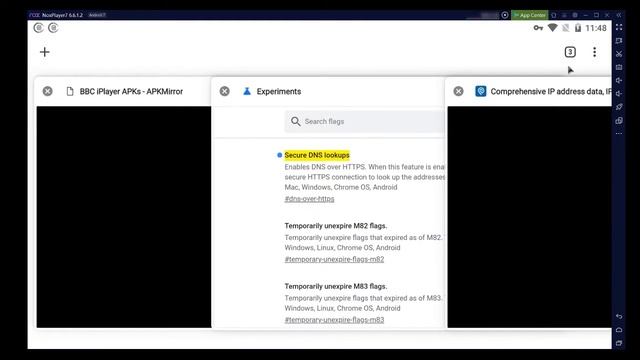Click the blue IP address site favicon
This screenshot has width=640, height=360.
coord(480,91)
